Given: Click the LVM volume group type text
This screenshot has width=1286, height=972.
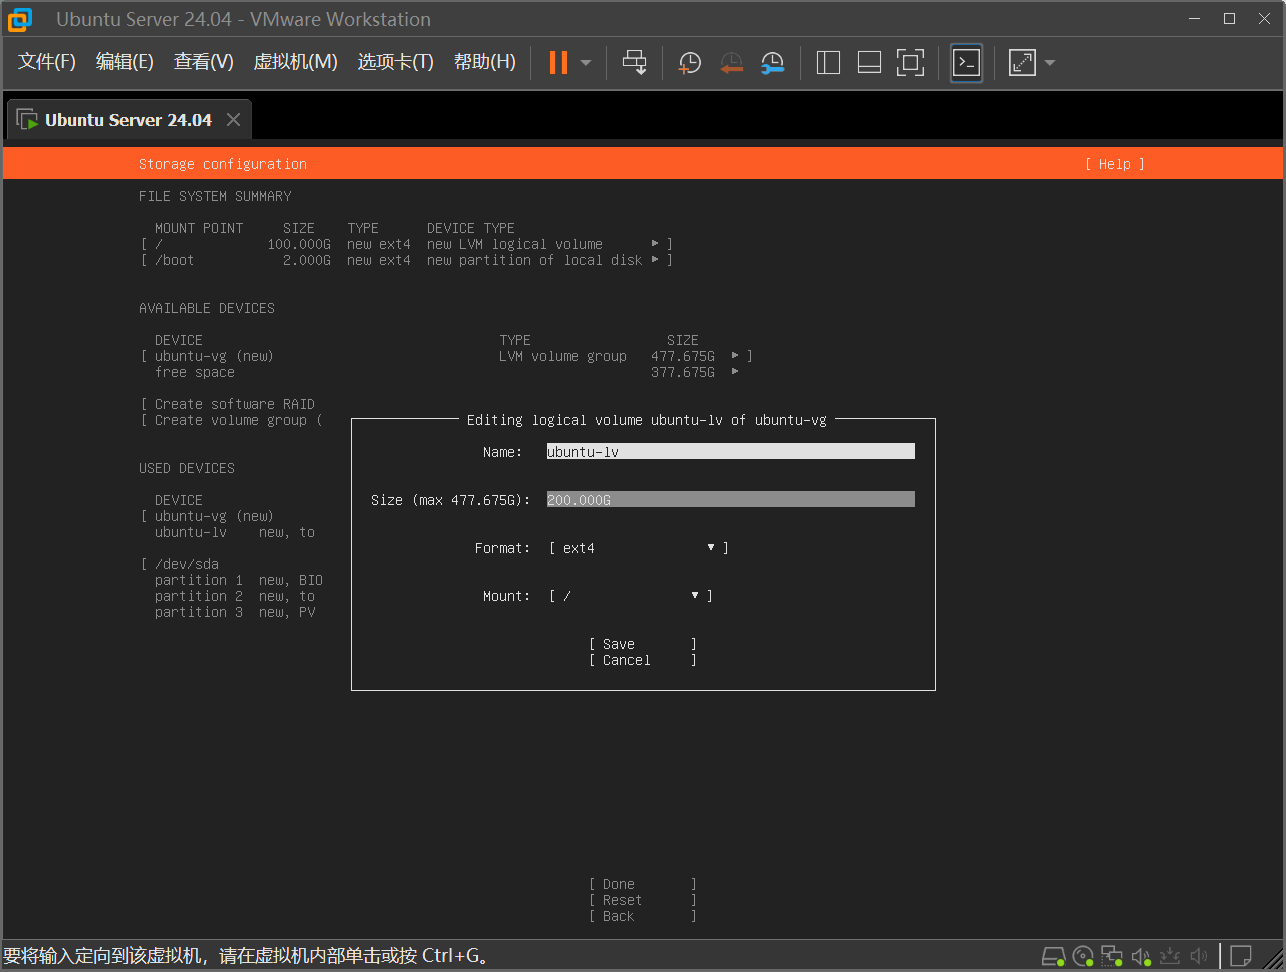Looking at the screenshot, I should pyautogui.click(x=563, y=356).
